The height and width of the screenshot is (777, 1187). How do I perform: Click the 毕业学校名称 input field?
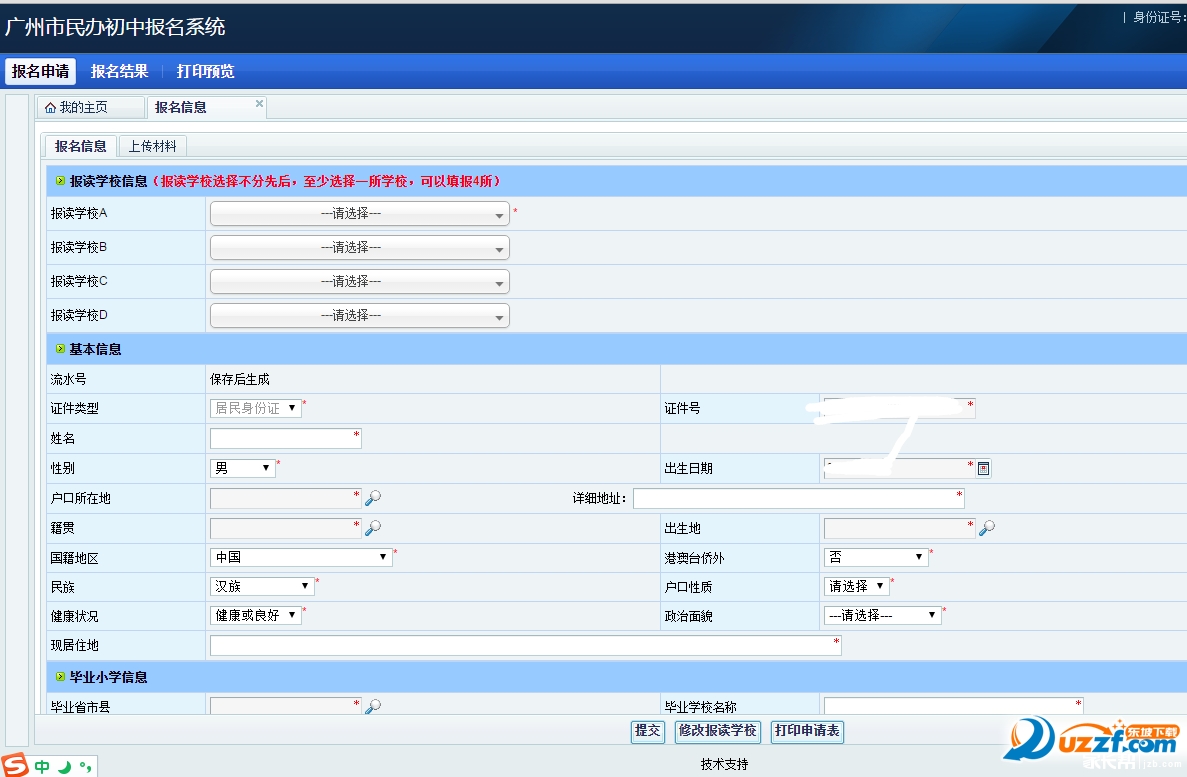click(x=954, y=706)
